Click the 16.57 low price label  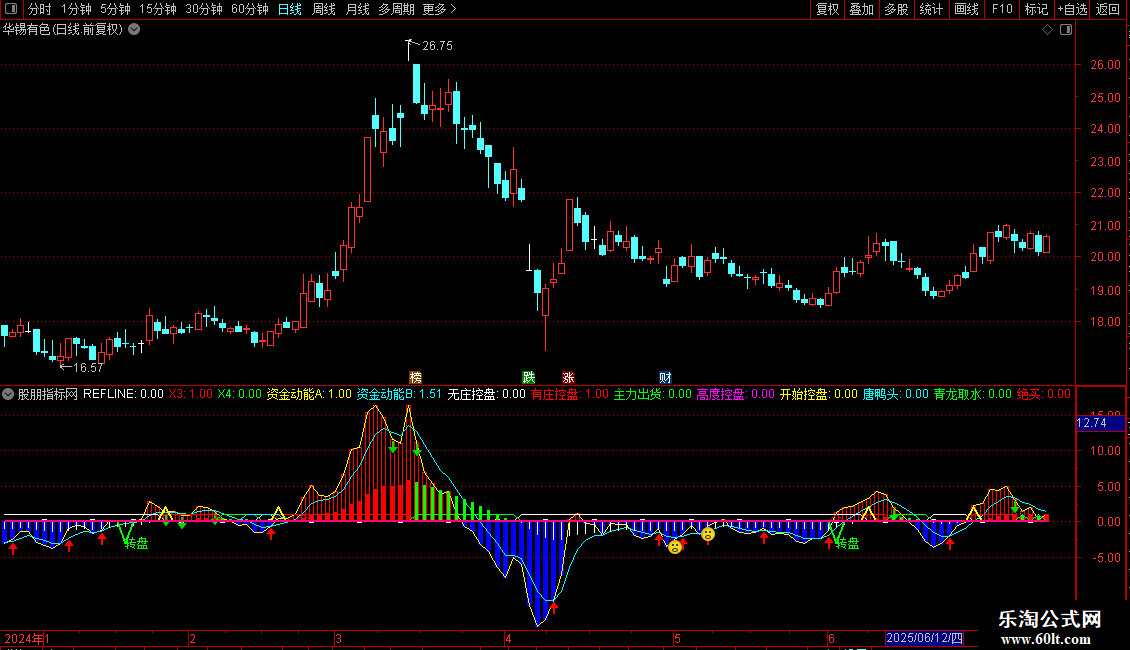coord(88,368)
